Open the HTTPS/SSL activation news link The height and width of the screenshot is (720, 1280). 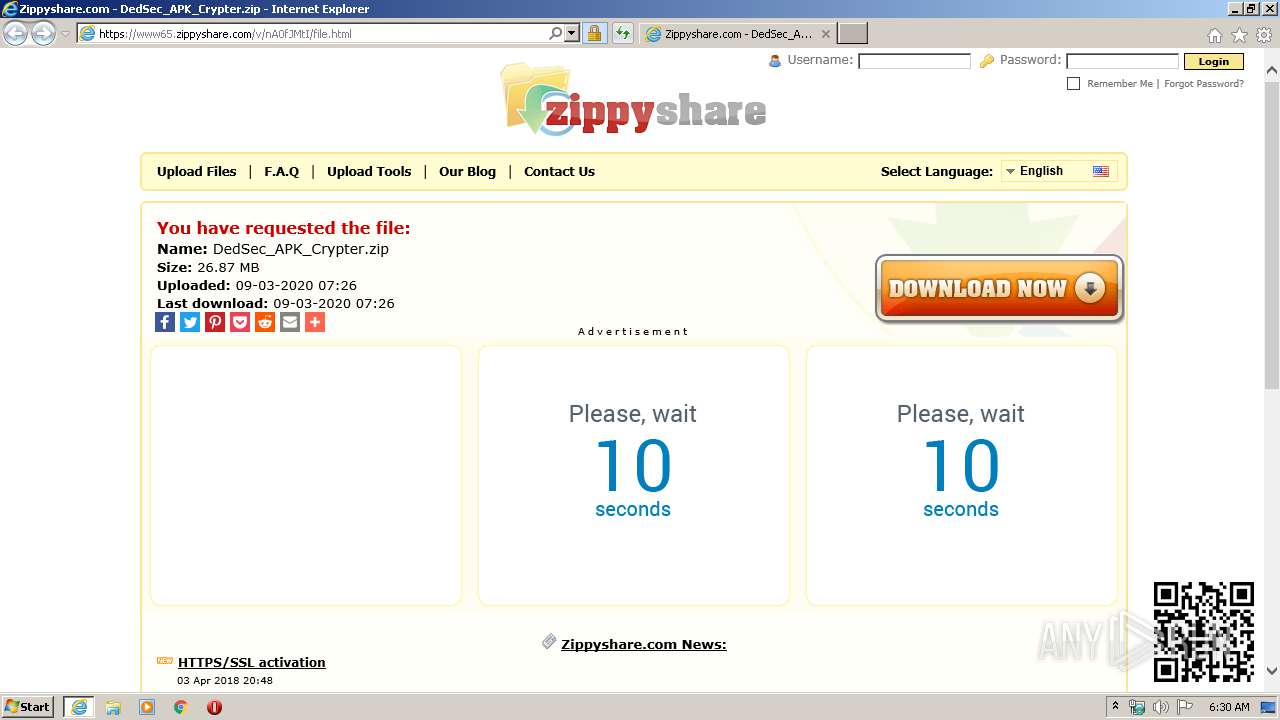(252, 662)
